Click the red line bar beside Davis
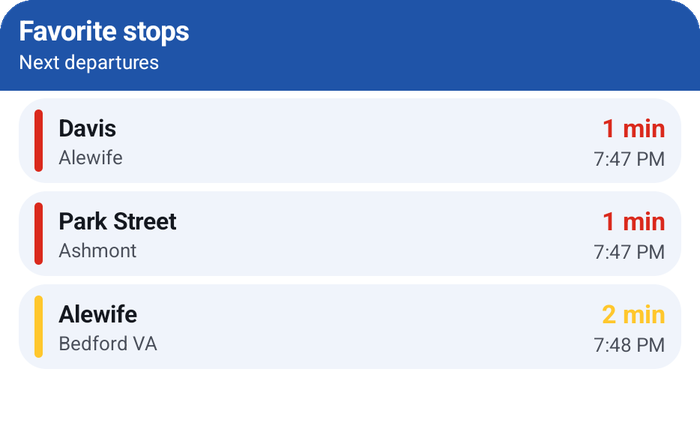Image resolution: width=700 pixels, height=432 pixels. tap(39, 141)
